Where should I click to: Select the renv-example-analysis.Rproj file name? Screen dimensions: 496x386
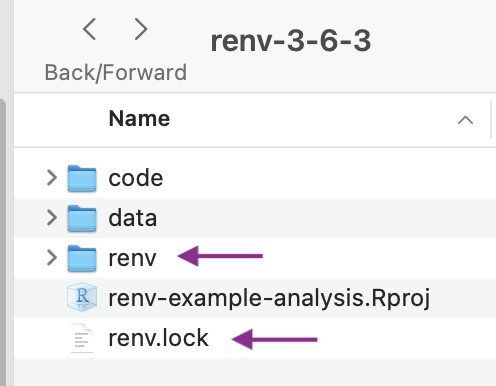[x=269, y=298]
